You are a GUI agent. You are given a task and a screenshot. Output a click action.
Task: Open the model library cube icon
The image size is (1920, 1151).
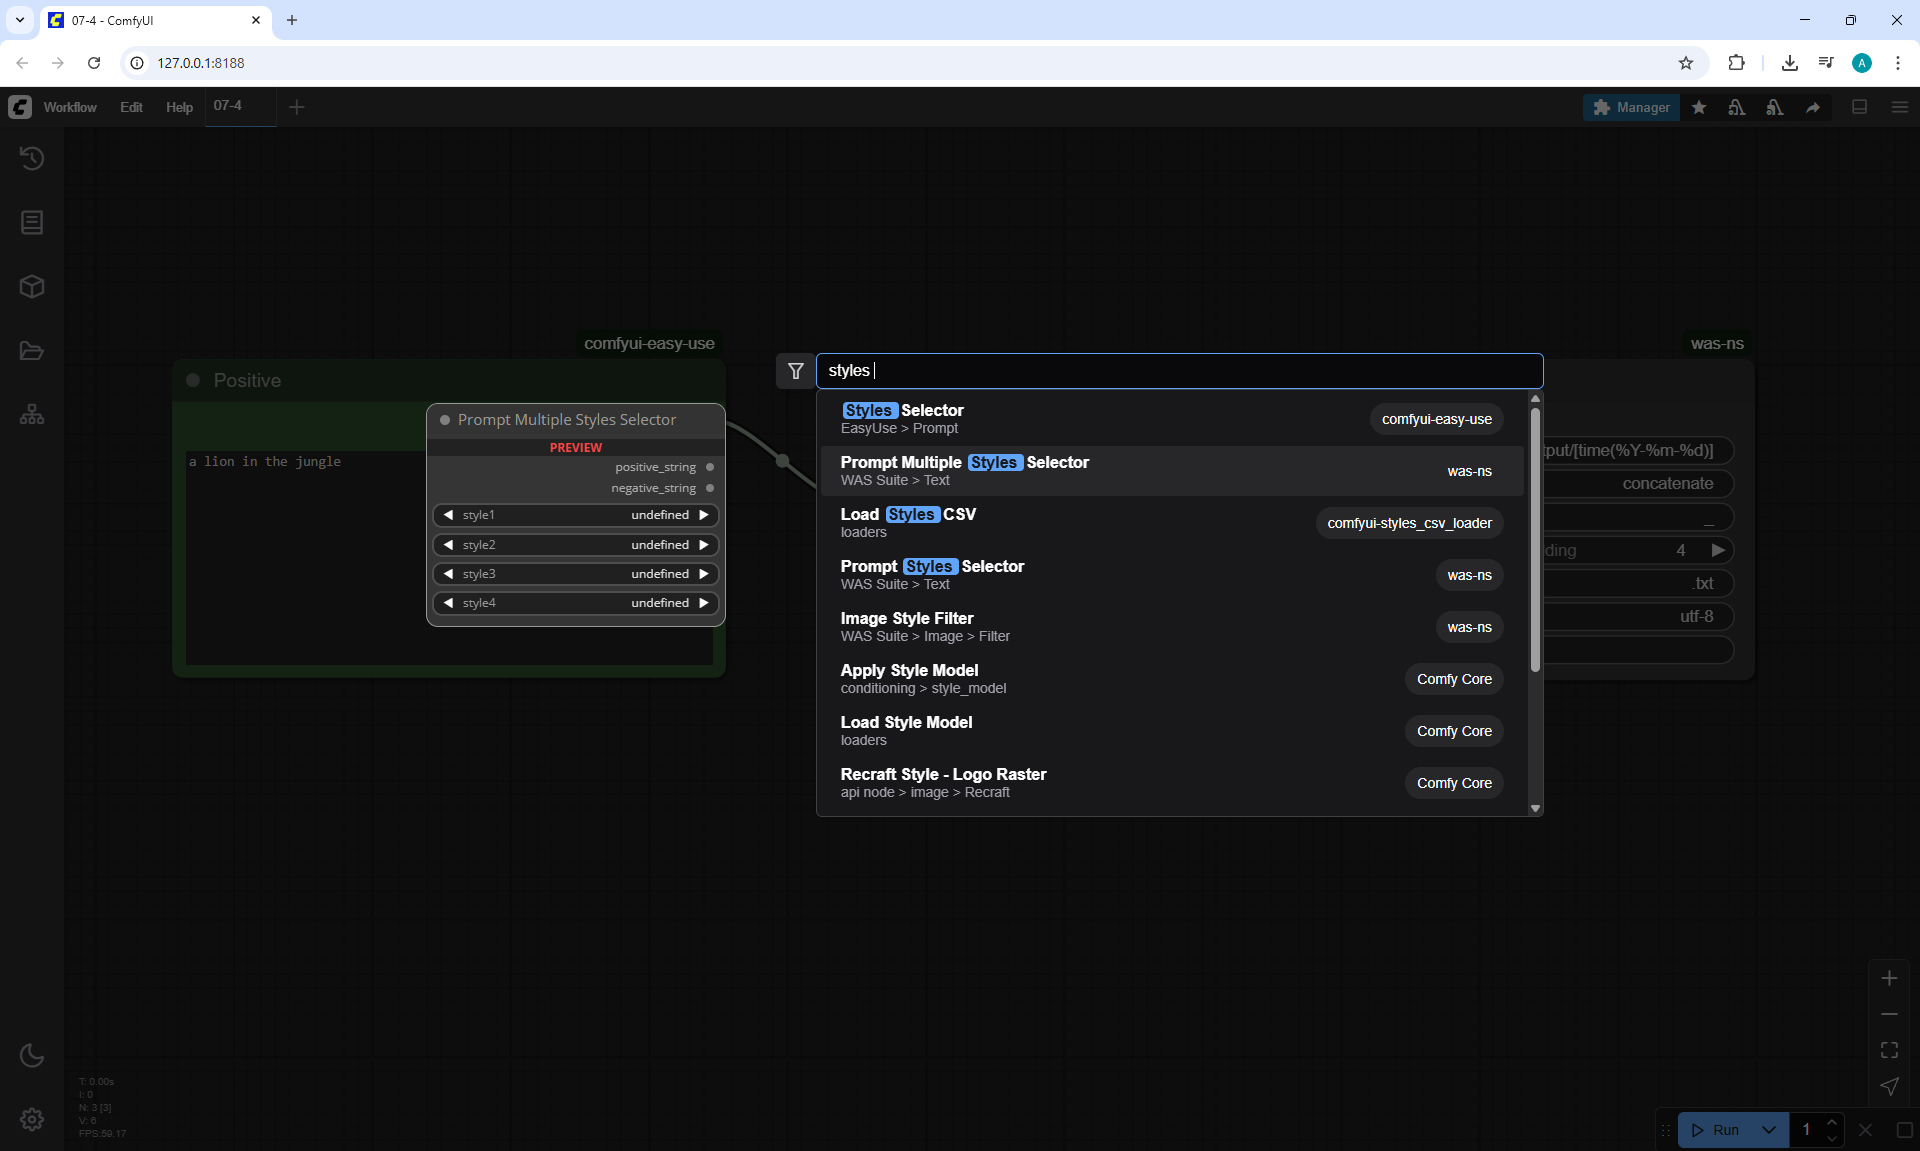(32, 287)
